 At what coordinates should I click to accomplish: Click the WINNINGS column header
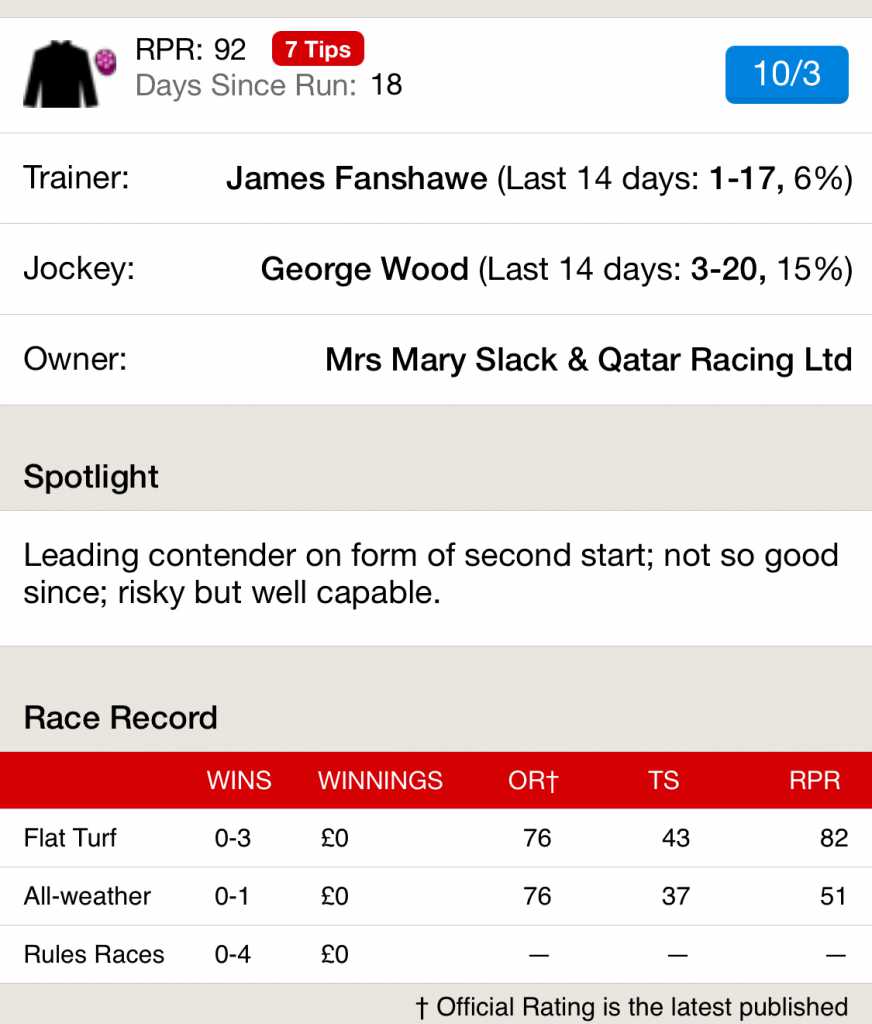380,781
